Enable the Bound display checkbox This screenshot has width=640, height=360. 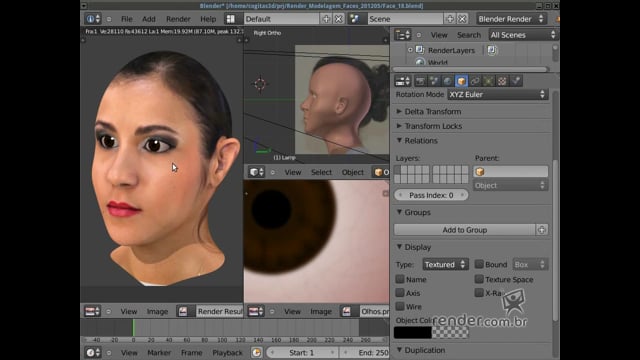click(479, 264)
